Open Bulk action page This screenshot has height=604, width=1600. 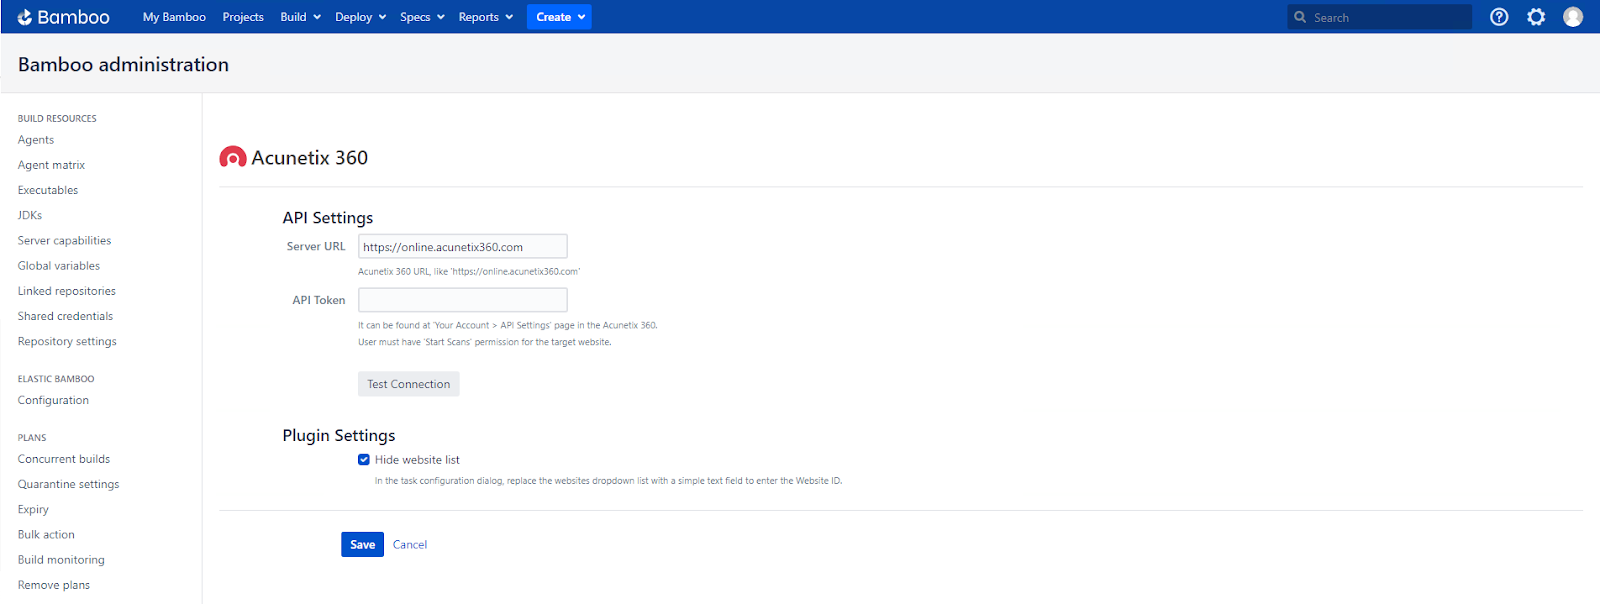coord(46,535)
